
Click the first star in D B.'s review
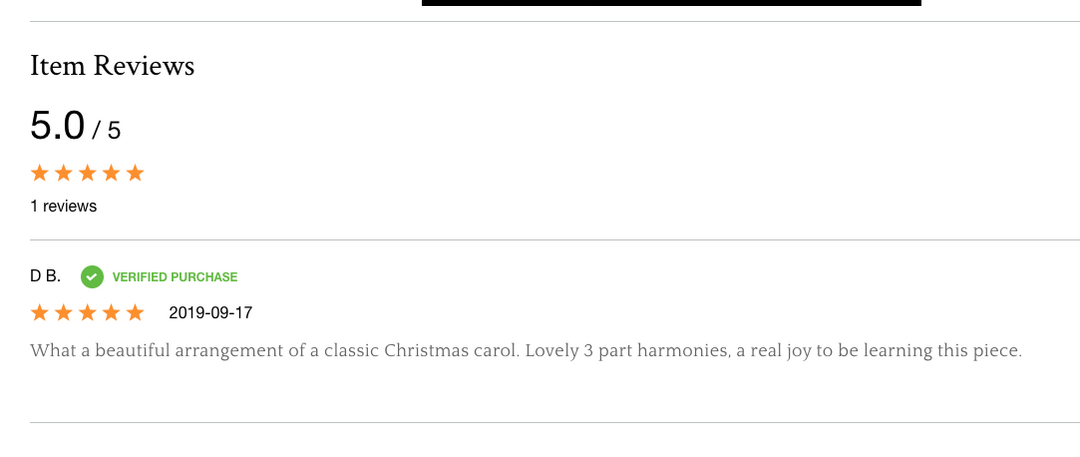point(40,313)
